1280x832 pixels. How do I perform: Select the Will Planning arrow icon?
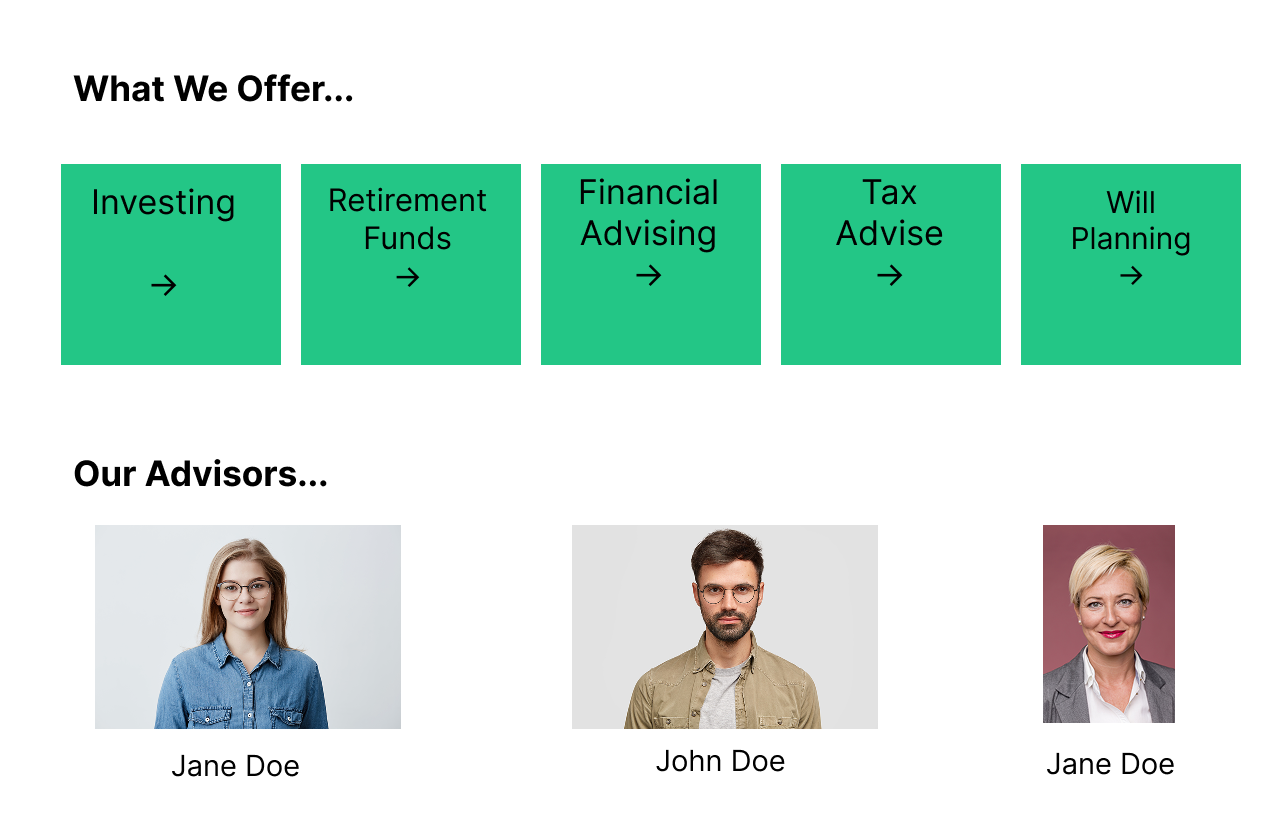pos(1131,275)
